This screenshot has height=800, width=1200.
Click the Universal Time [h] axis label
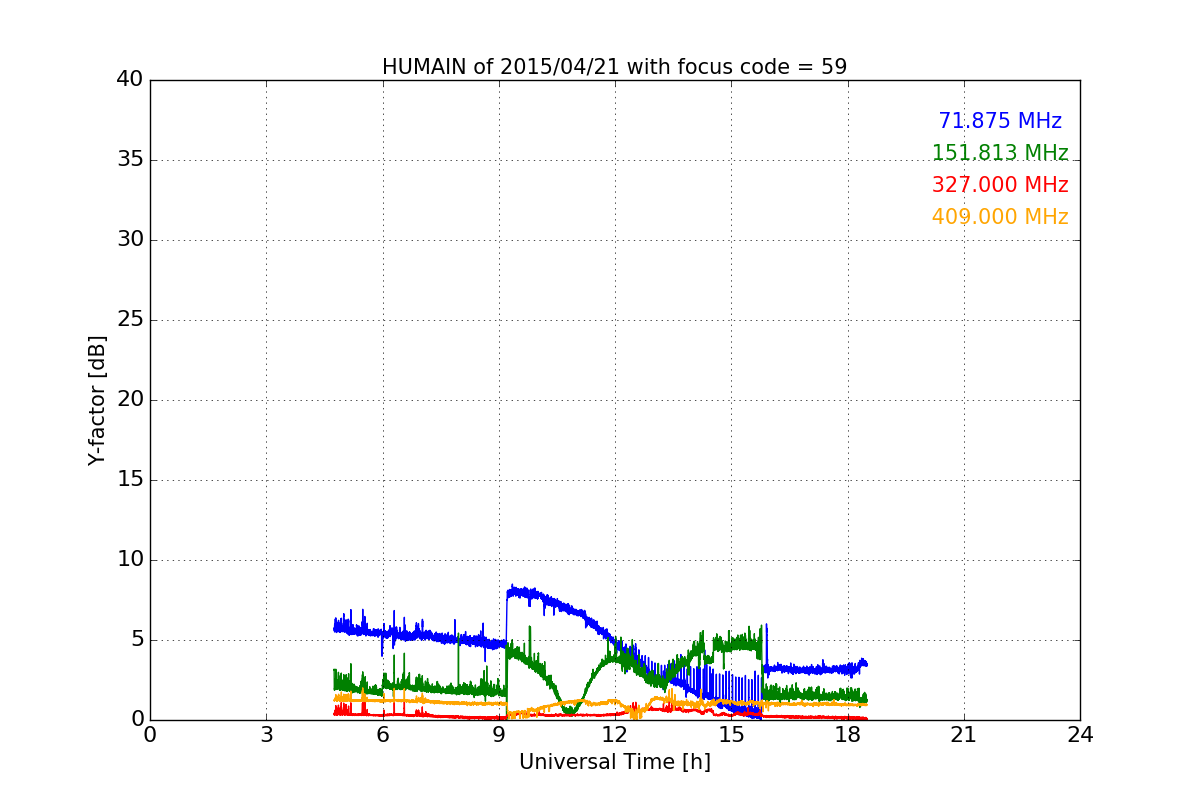click(x=615, y=762)
